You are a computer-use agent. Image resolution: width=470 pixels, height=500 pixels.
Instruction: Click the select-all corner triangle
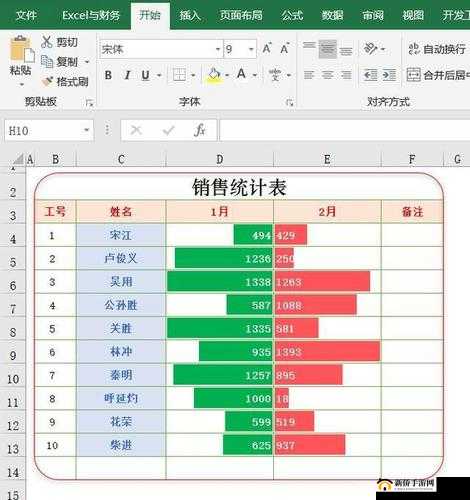click(18, 159)
